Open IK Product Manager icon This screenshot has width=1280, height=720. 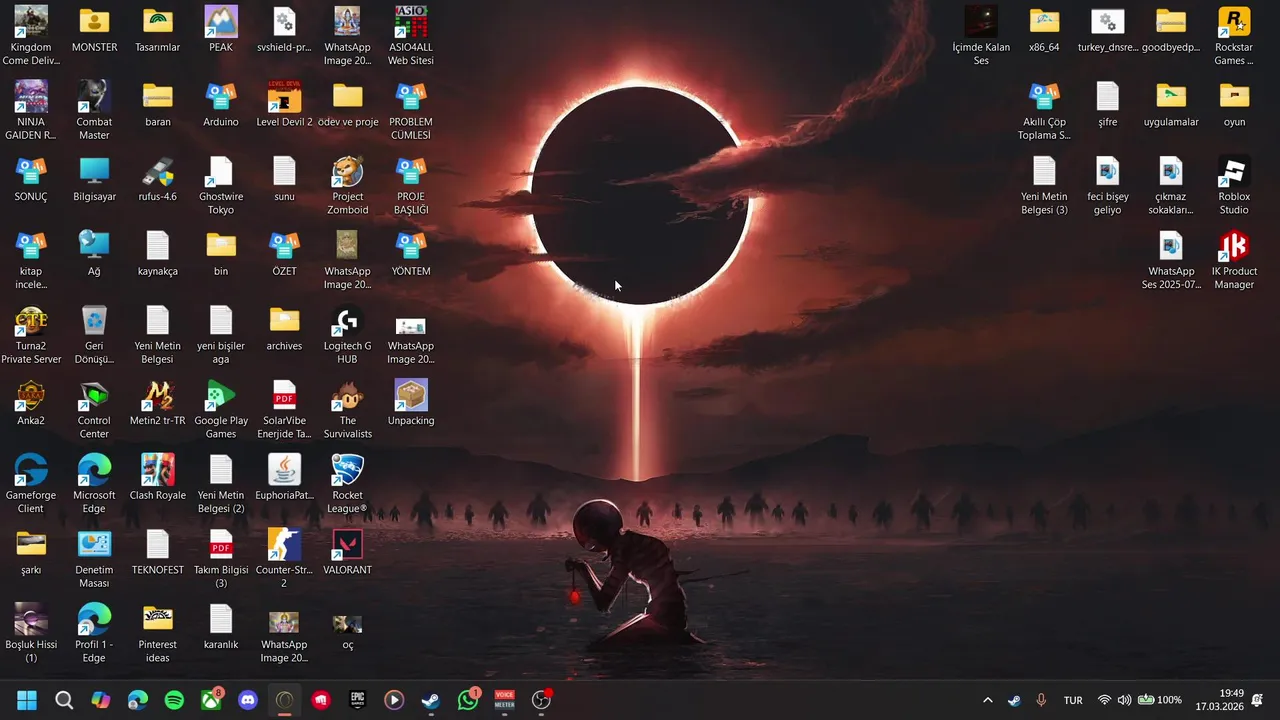pos(1234,260)
